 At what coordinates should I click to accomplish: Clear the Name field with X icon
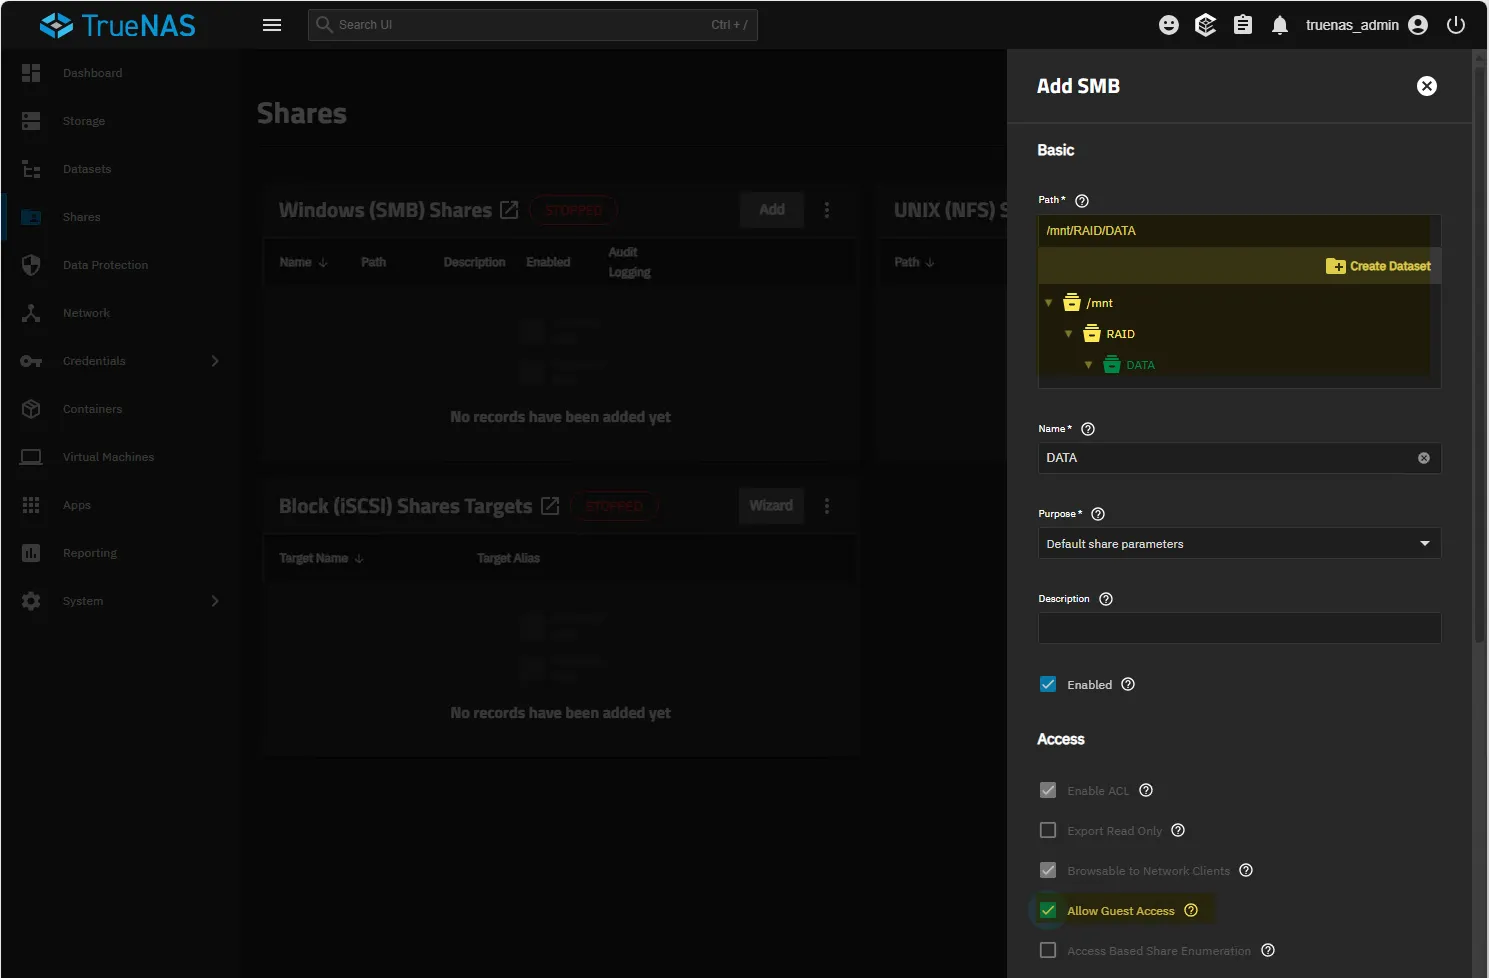point(1423,458)
